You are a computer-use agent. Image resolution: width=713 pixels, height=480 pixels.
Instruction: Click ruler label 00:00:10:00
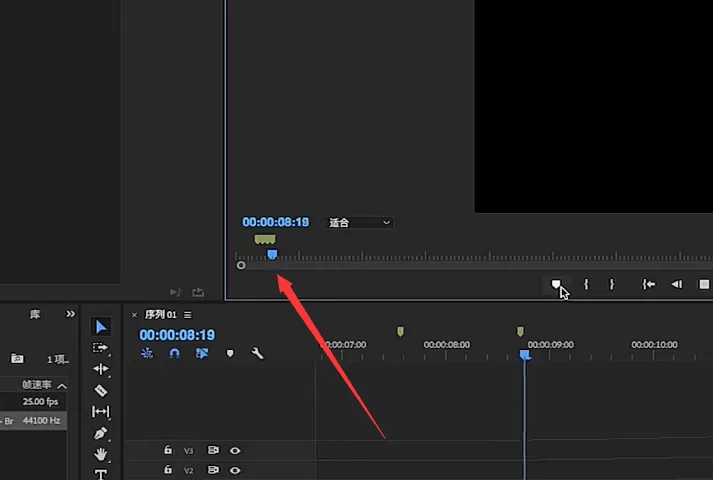(654, 345)
